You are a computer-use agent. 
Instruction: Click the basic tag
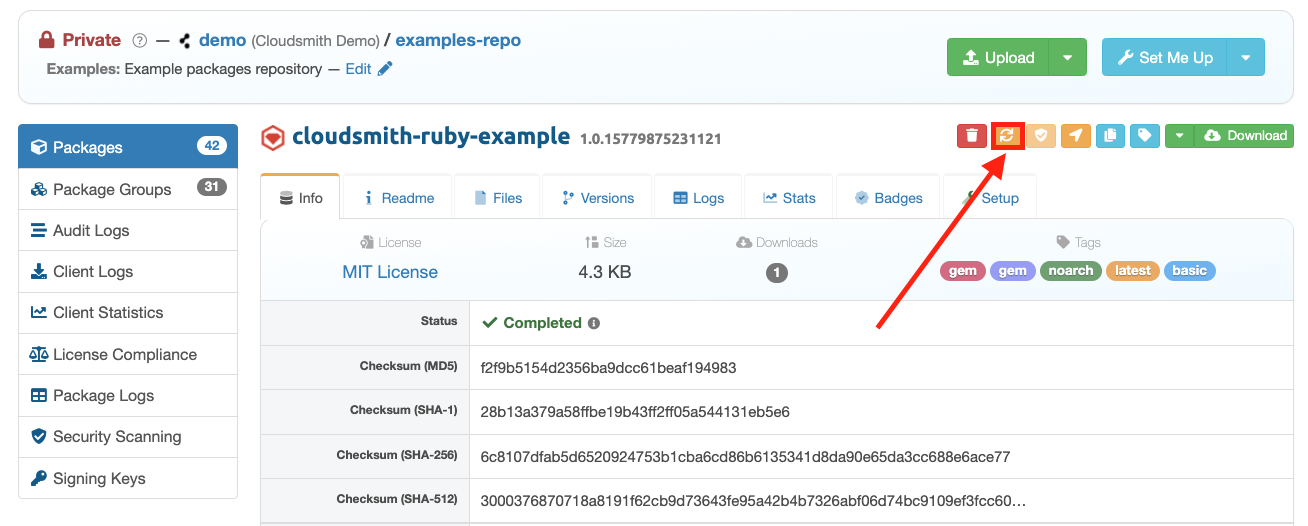(1189, 271)
